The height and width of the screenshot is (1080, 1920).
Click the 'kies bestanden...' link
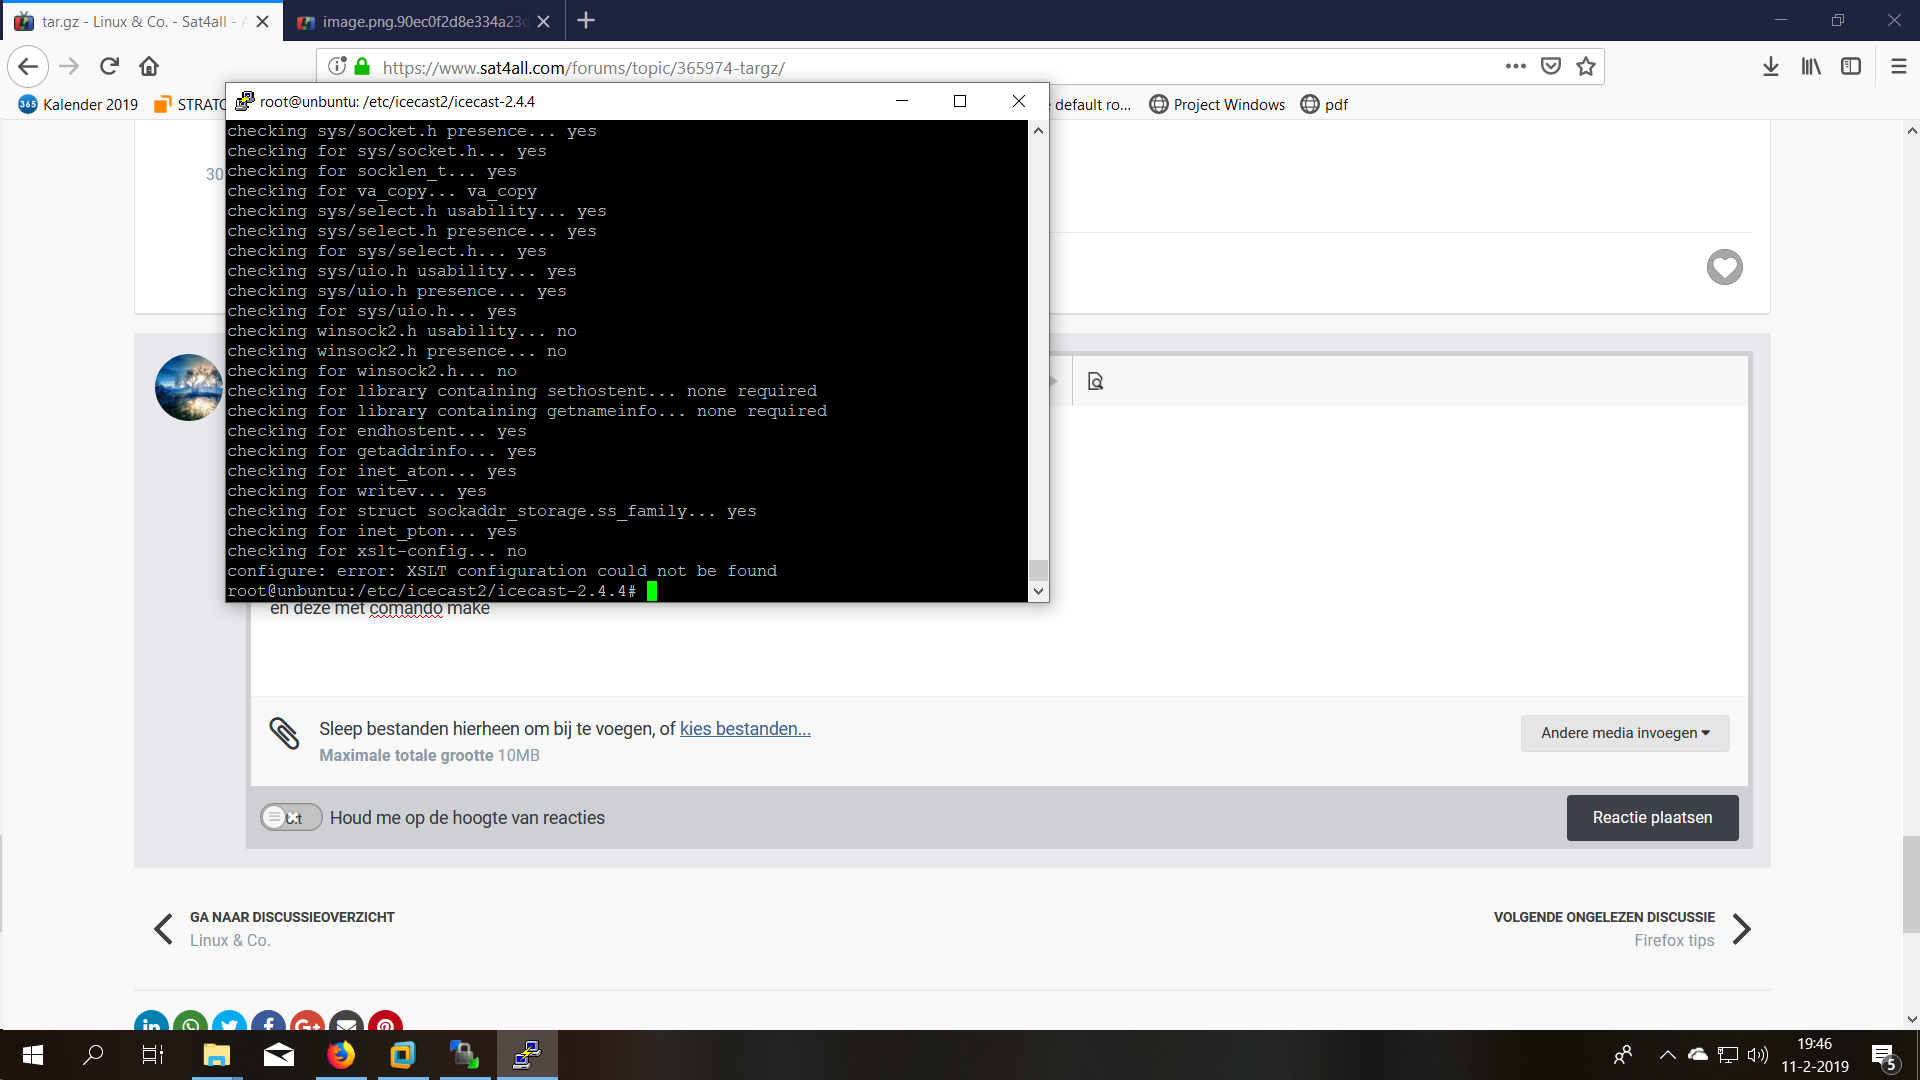click(745, 729)
